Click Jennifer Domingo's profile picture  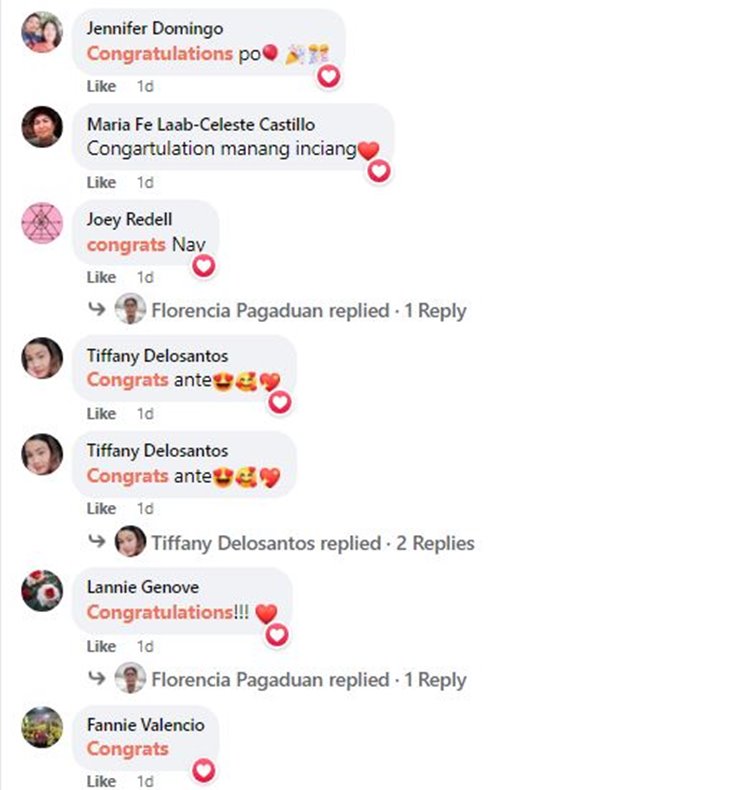point(42,32)
